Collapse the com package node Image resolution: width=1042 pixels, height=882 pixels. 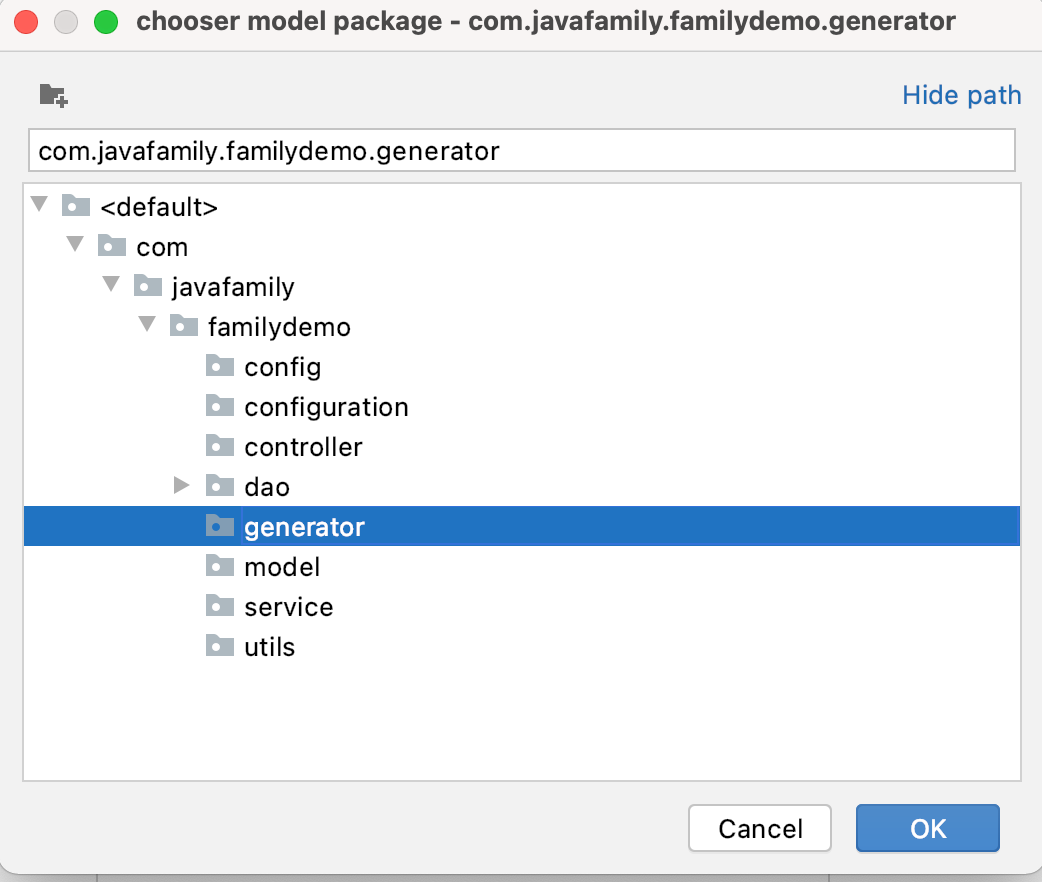75,246
